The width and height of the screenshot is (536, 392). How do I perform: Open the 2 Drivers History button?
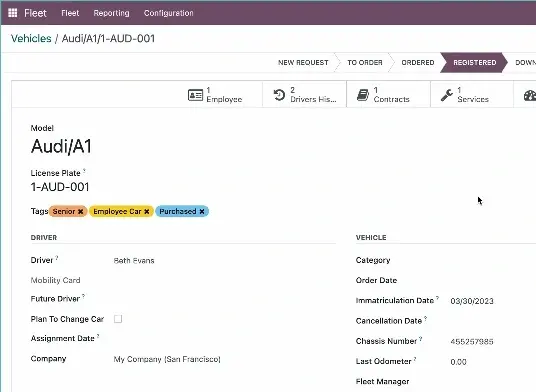click(305, 95)
